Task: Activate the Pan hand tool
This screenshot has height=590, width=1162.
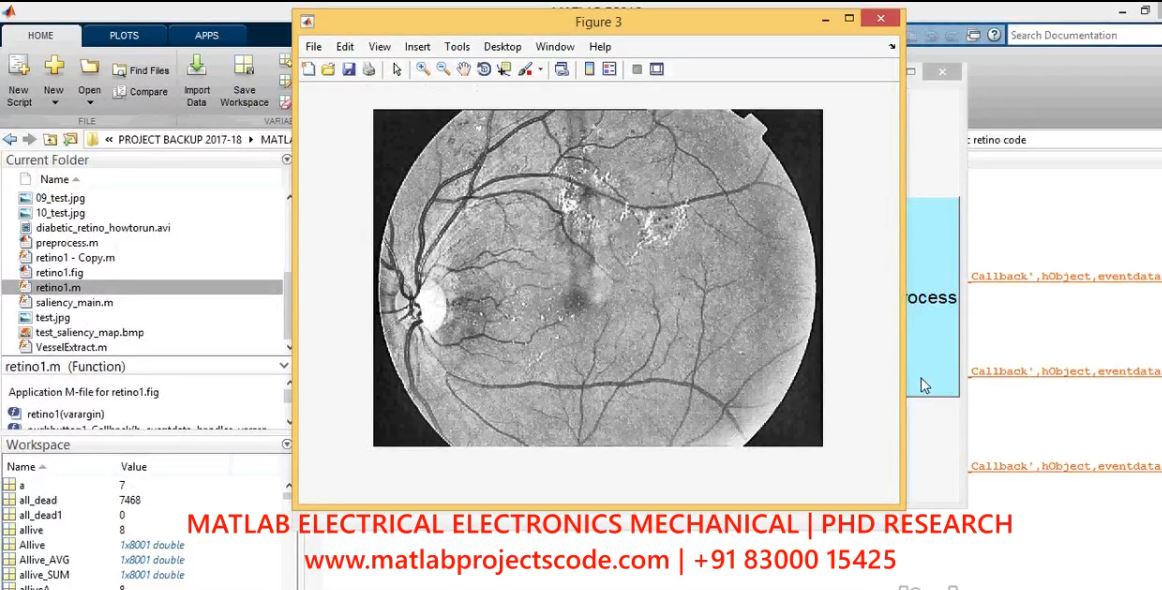Action: coord(463,69)
